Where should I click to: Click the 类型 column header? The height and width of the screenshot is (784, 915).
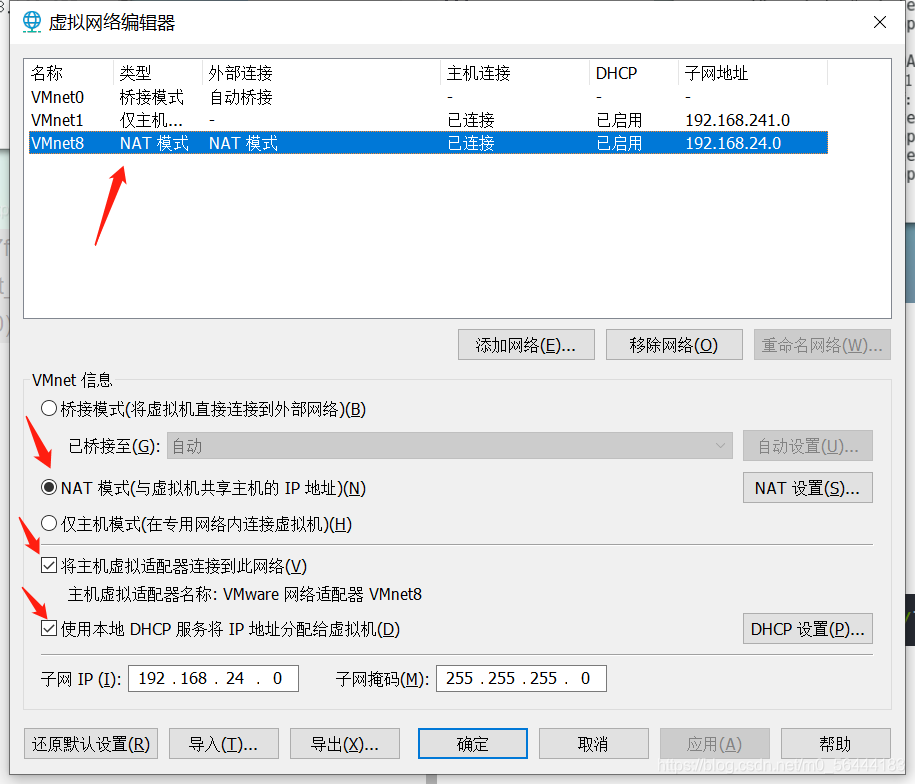[158, 73]
